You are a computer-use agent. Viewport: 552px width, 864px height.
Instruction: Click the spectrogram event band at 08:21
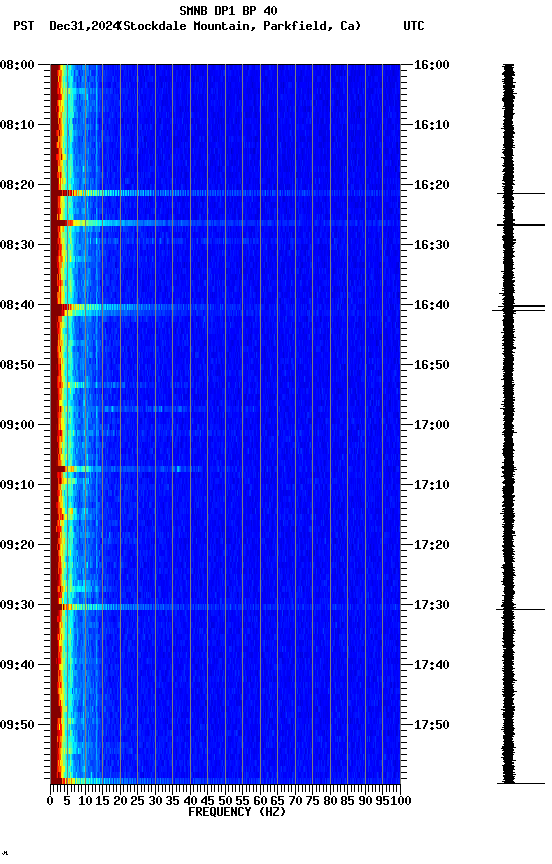click(x=225, y=193)
